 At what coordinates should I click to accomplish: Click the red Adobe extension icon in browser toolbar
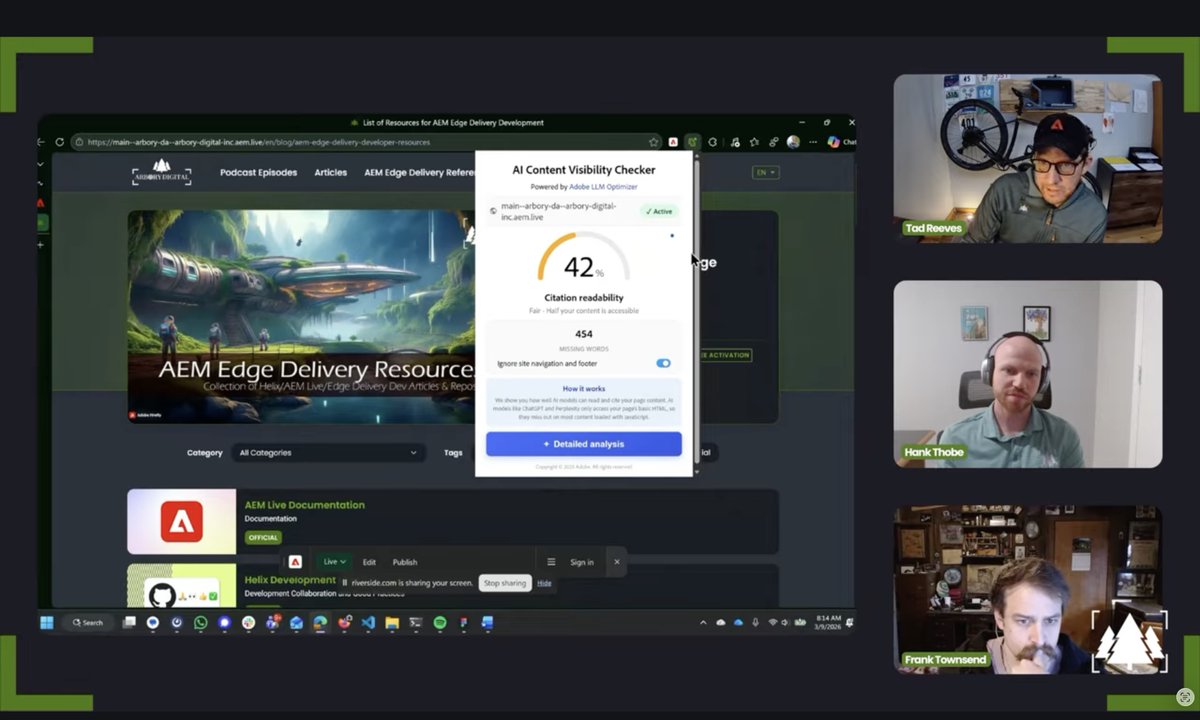coord(673,142)
